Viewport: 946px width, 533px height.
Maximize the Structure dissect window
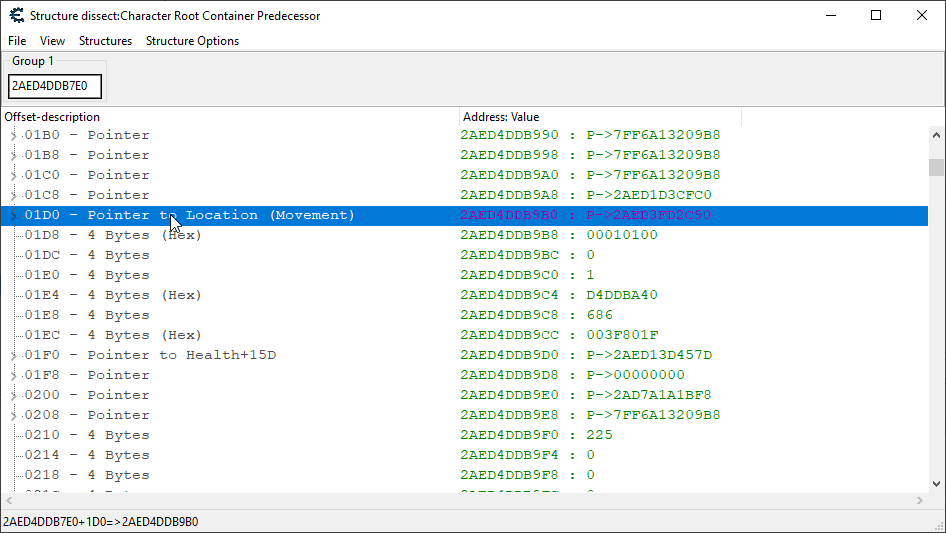point(876,15)
